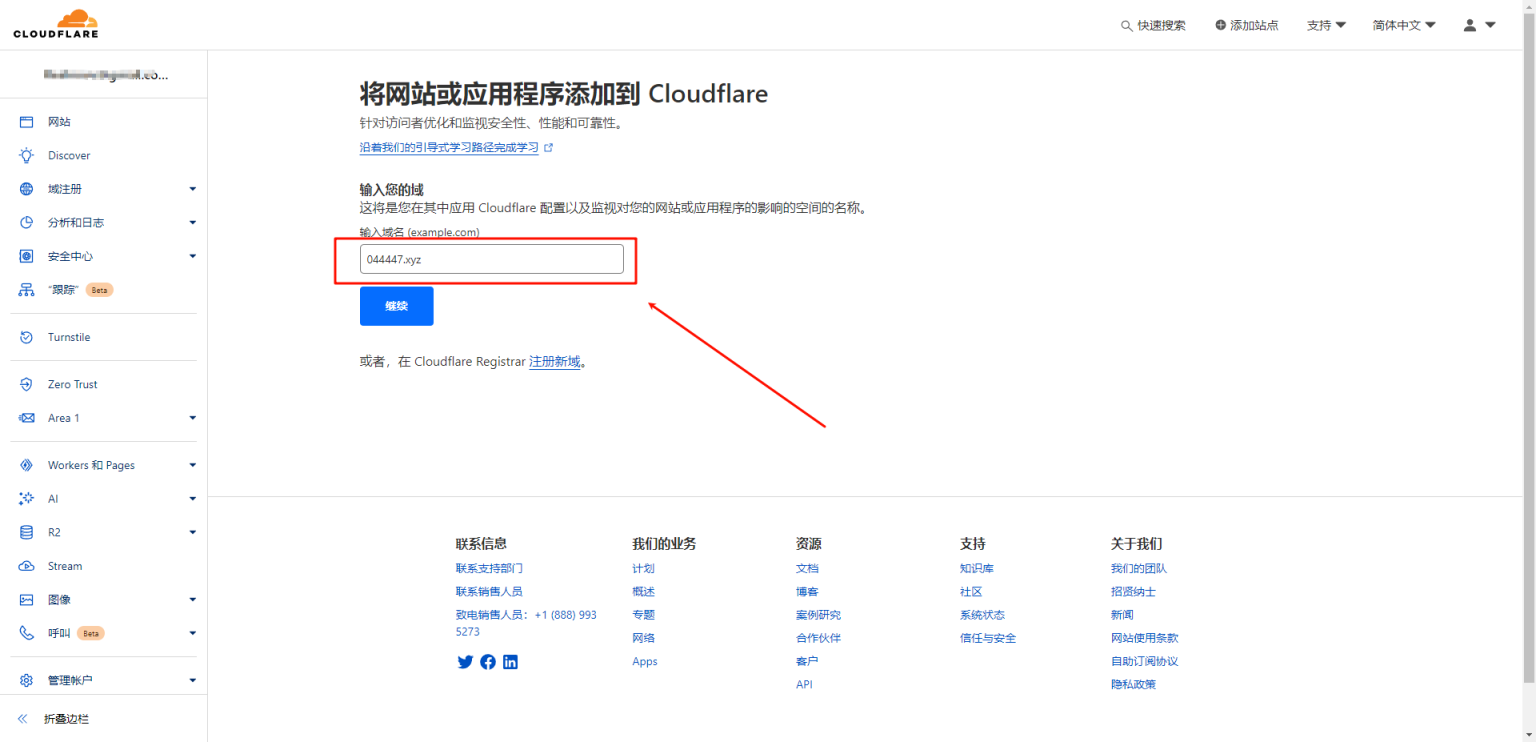Open the 注册新域 link
This screenshot has width=1536, height=742.
(556, 361)
